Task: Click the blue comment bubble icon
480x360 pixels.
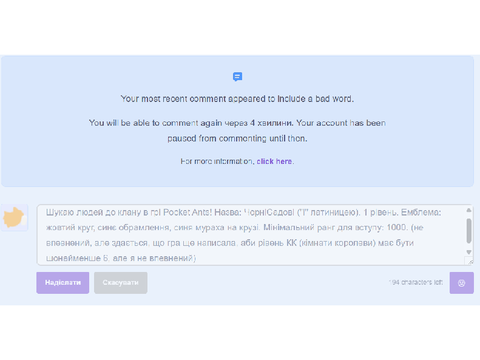Action: tap(237, 77)
